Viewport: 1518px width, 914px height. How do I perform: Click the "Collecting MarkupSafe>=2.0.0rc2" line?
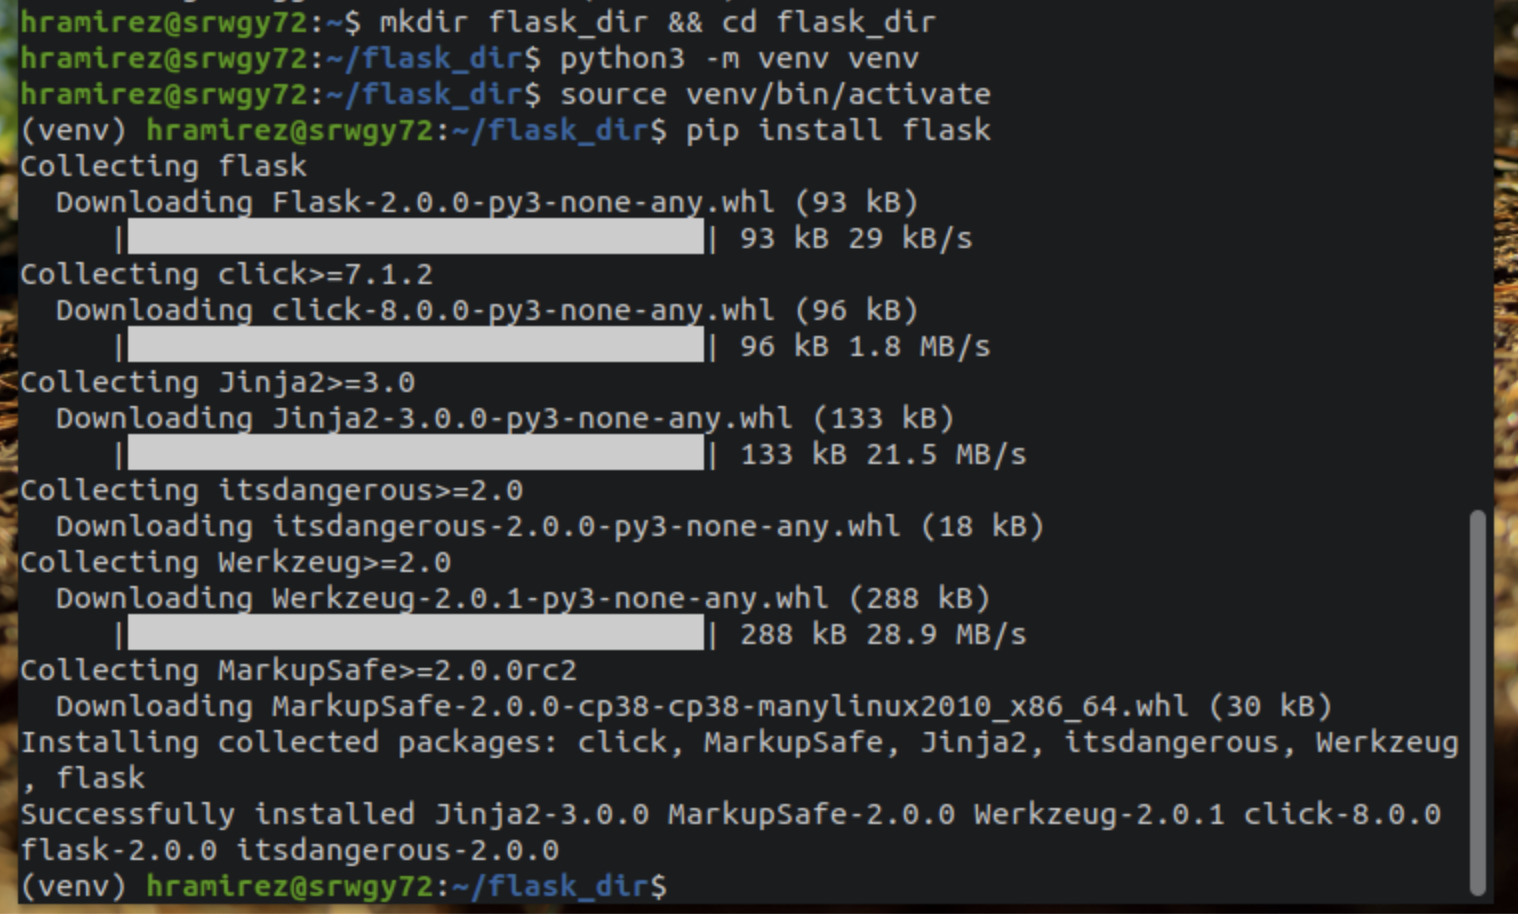point(298,670)
